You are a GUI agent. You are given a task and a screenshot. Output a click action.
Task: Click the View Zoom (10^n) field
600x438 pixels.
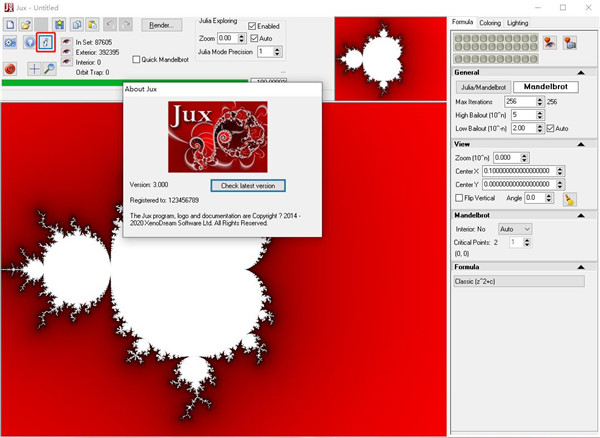(507, 158)
